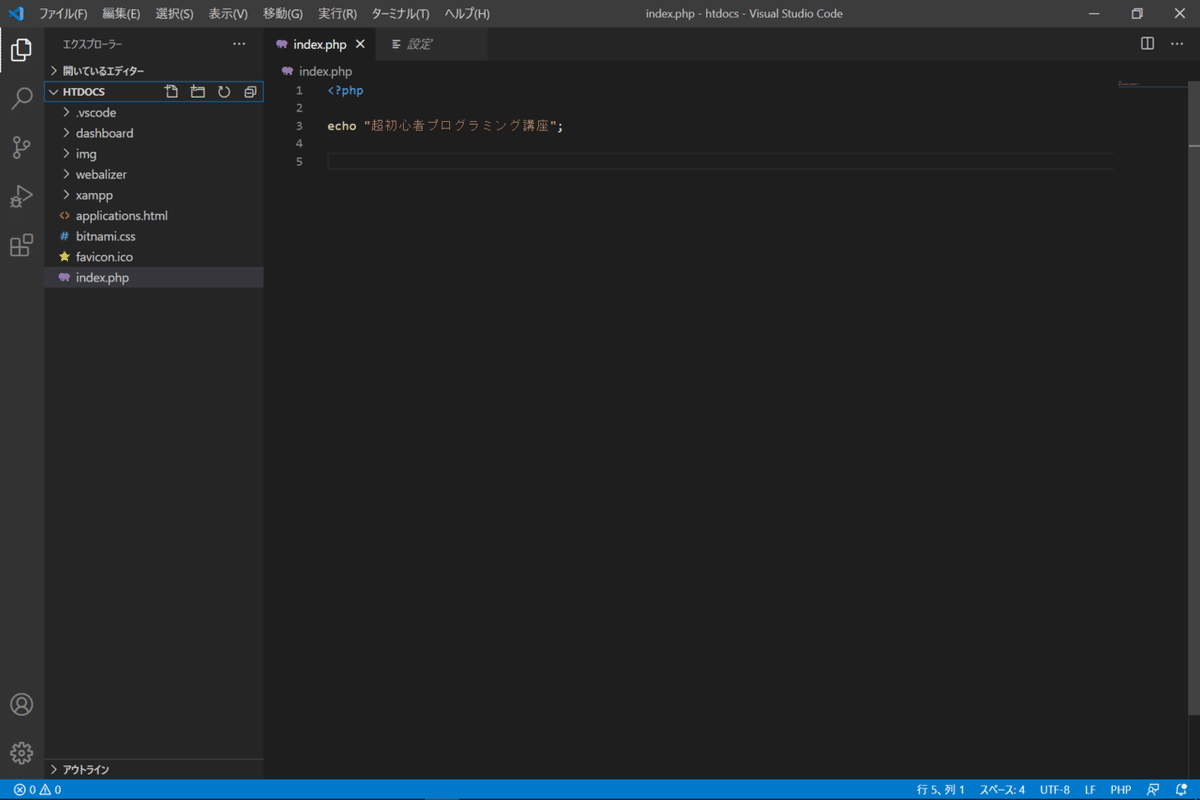The height and width of the screenshot is (800, 1200).
Task: Open the ヘルプ(H) menu
Action: pos(467,14)
